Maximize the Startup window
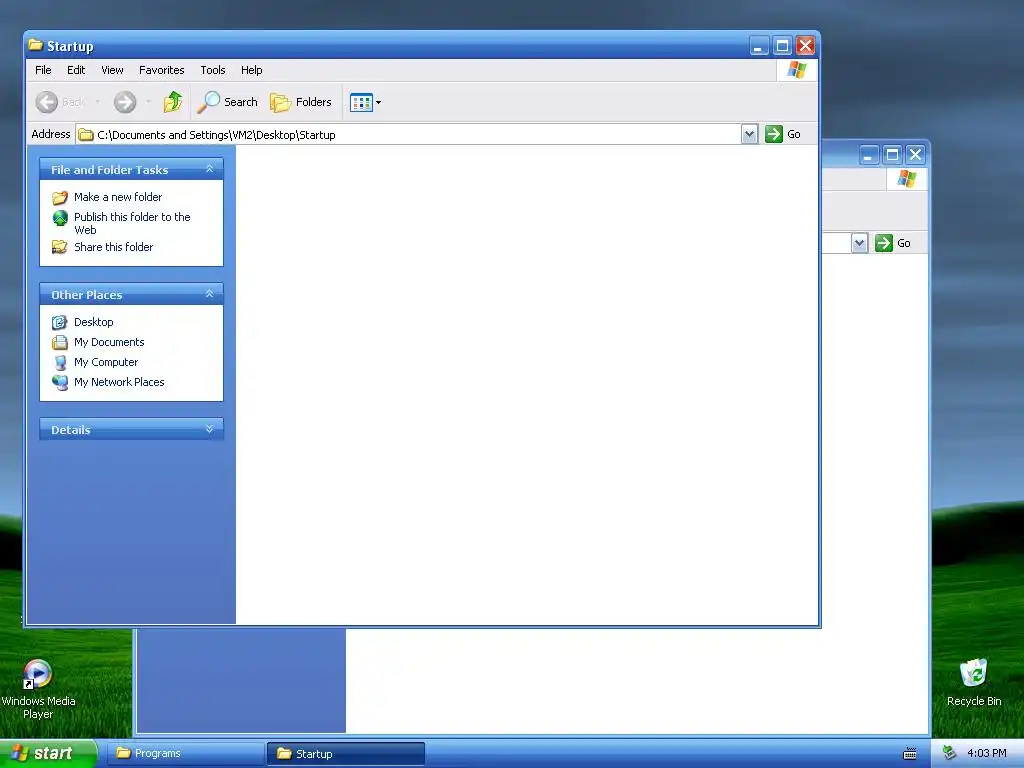This screenshot has width=1024, height=768. pos(782,46)
